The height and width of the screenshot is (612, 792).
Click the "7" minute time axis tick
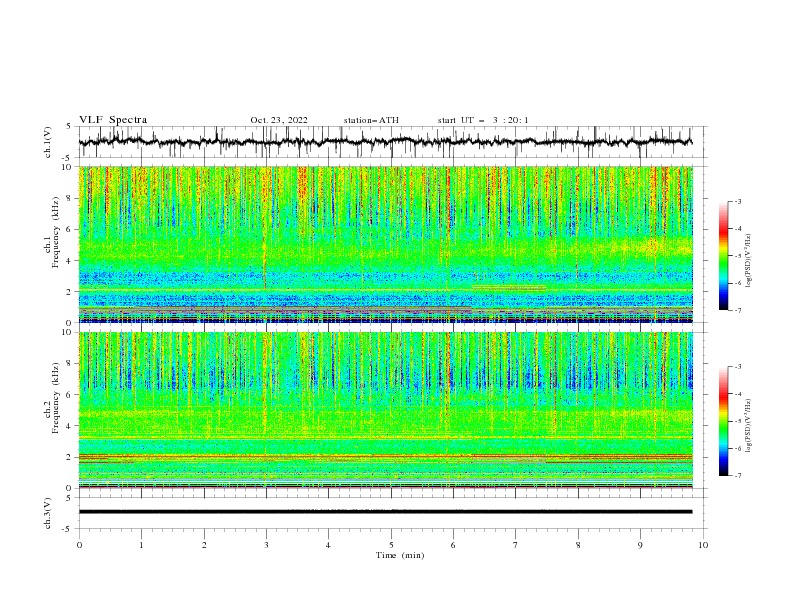(516, 545)
